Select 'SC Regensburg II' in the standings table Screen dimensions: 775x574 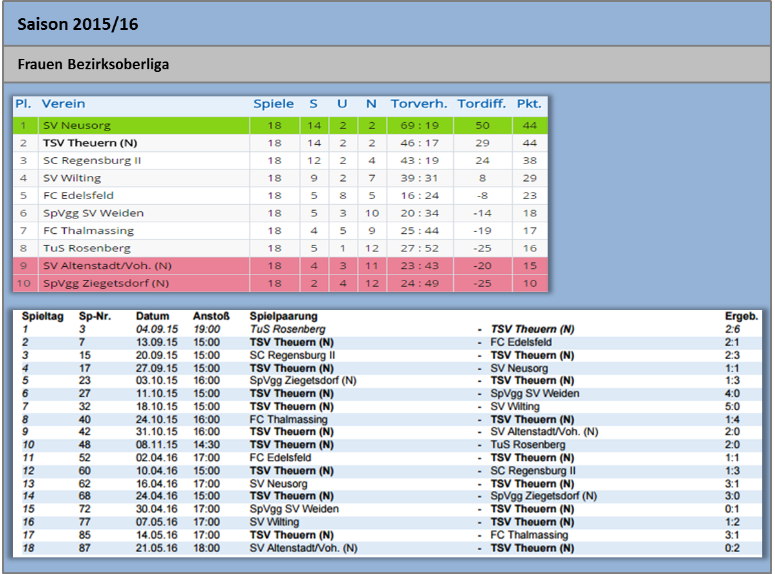click(x=92, y=161)
